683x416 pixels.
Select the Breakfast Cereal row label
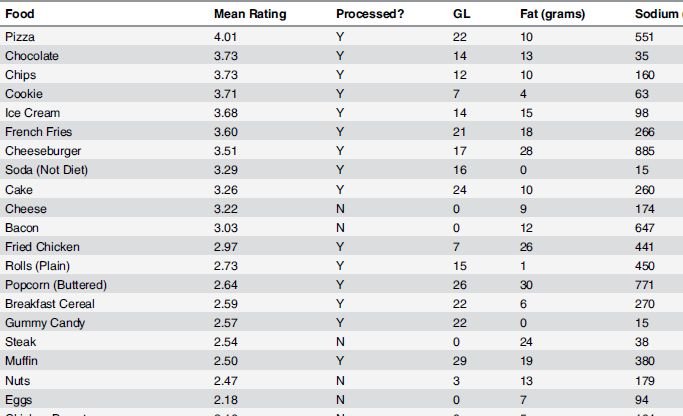50,304
